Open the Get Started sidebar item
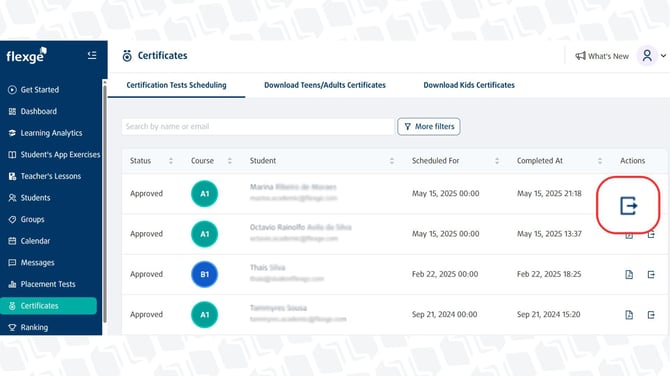 click(34, 90)
